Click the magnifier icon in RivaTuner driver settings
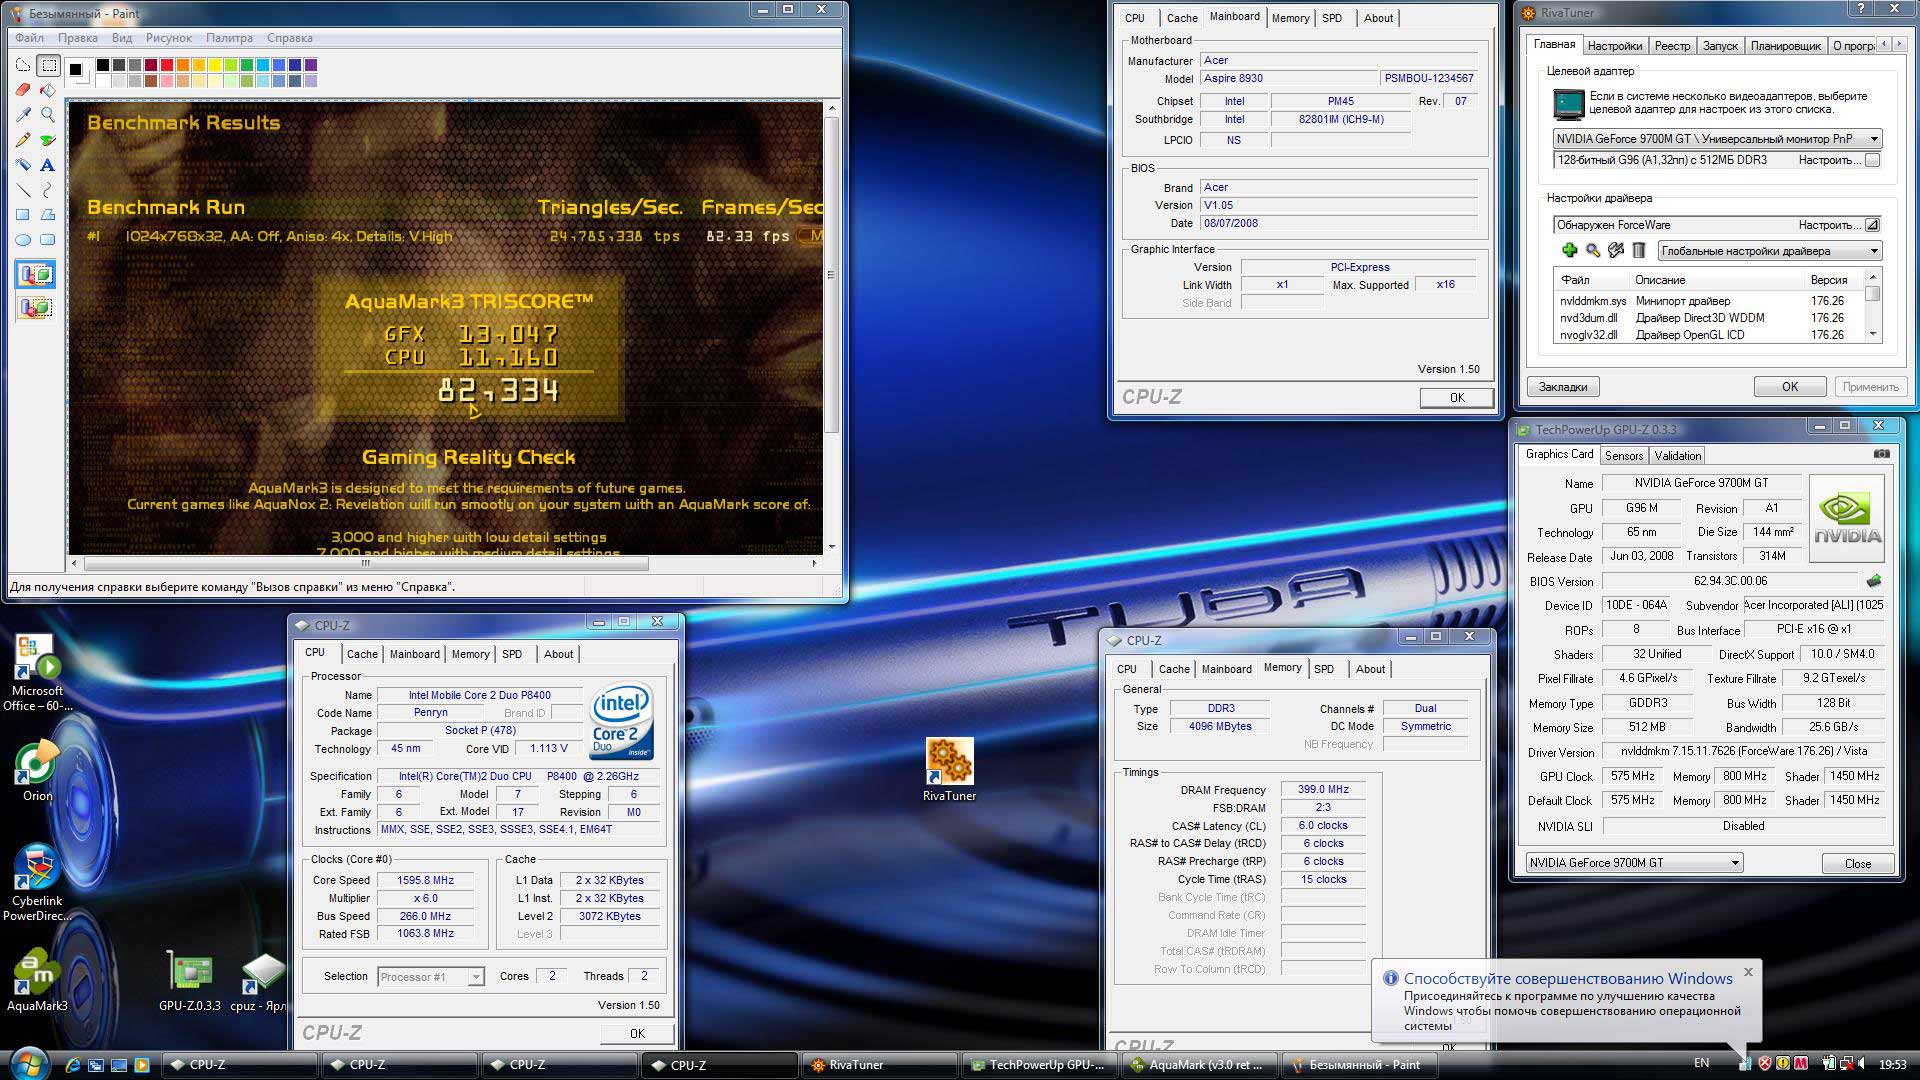Image resolution: width=1920 pixels, height=1080 pixels. pos(1592,251)
